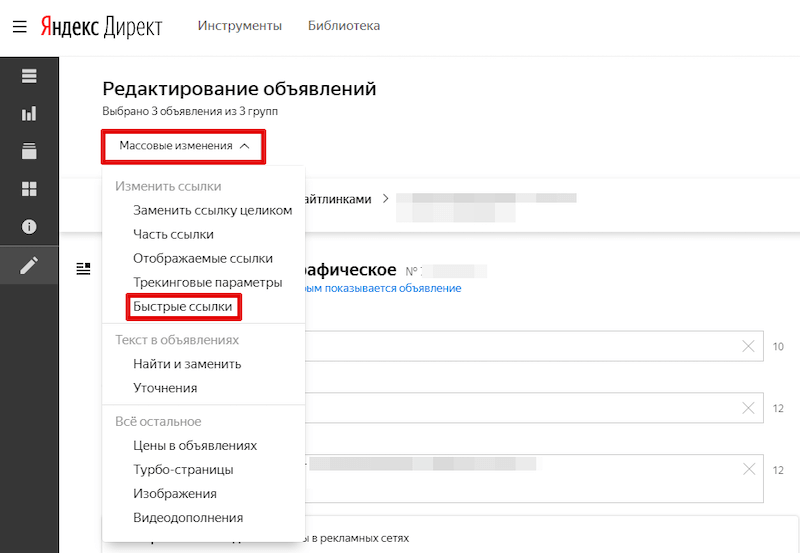Select Быстрые ссылки from the menu
This screenshot has height=553, width=800.
[x=183, y=307]
